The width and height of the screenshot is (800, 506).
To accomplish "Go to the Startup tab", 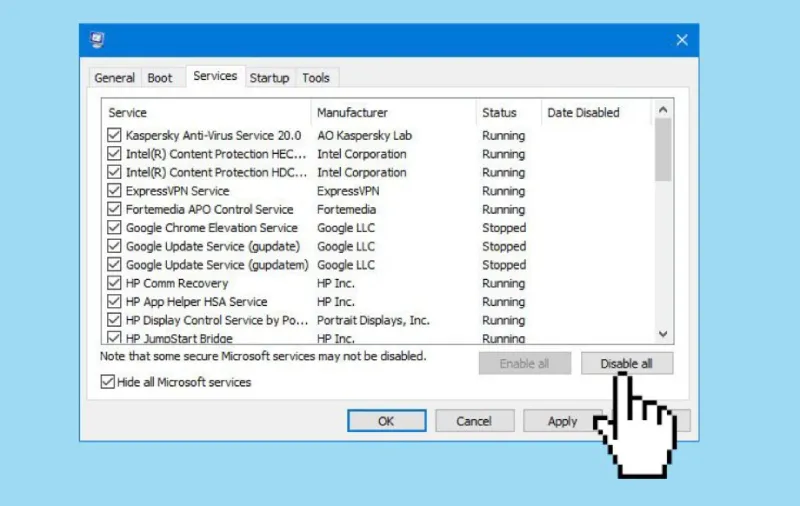I will (269, 78).
